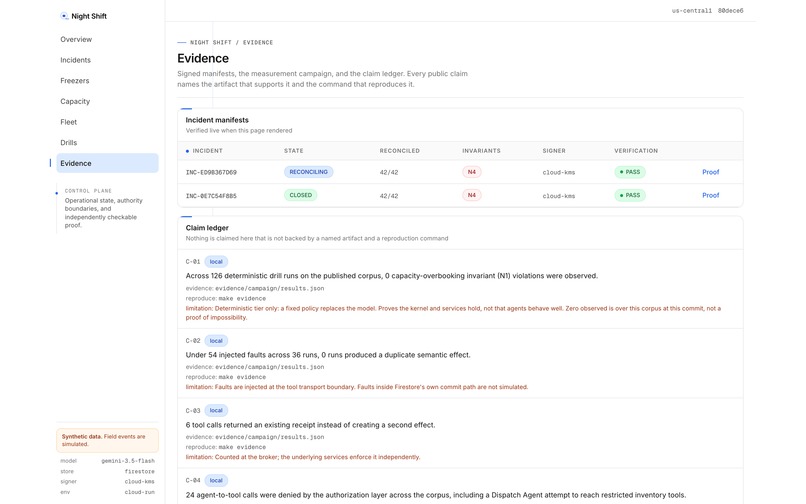This screenshot has width=806, height=504.
Task: Click the Synthetic data notice banner
Action: click(107, 440)
